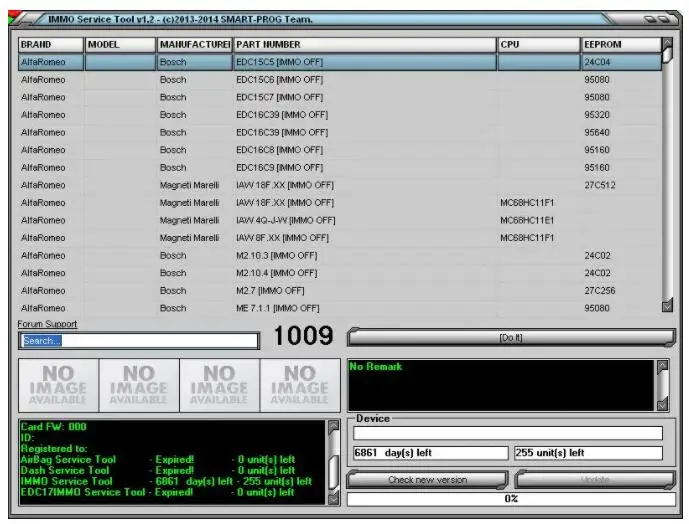Image resolution: width=689 pixels, height=524 pixels.
Task: Click the greyed Update button
Action: pos(595,480)
